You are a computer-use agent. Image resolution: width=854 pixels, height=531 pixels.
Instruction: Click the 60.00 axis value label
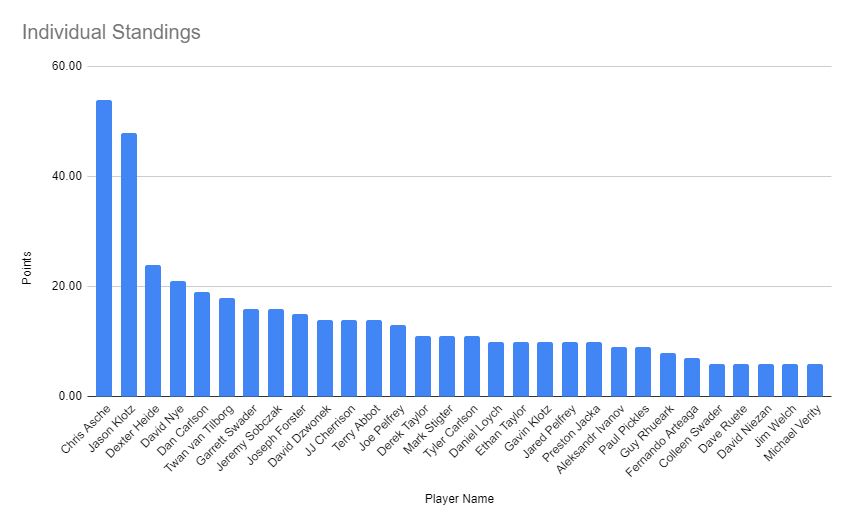(x=67, y=67)
